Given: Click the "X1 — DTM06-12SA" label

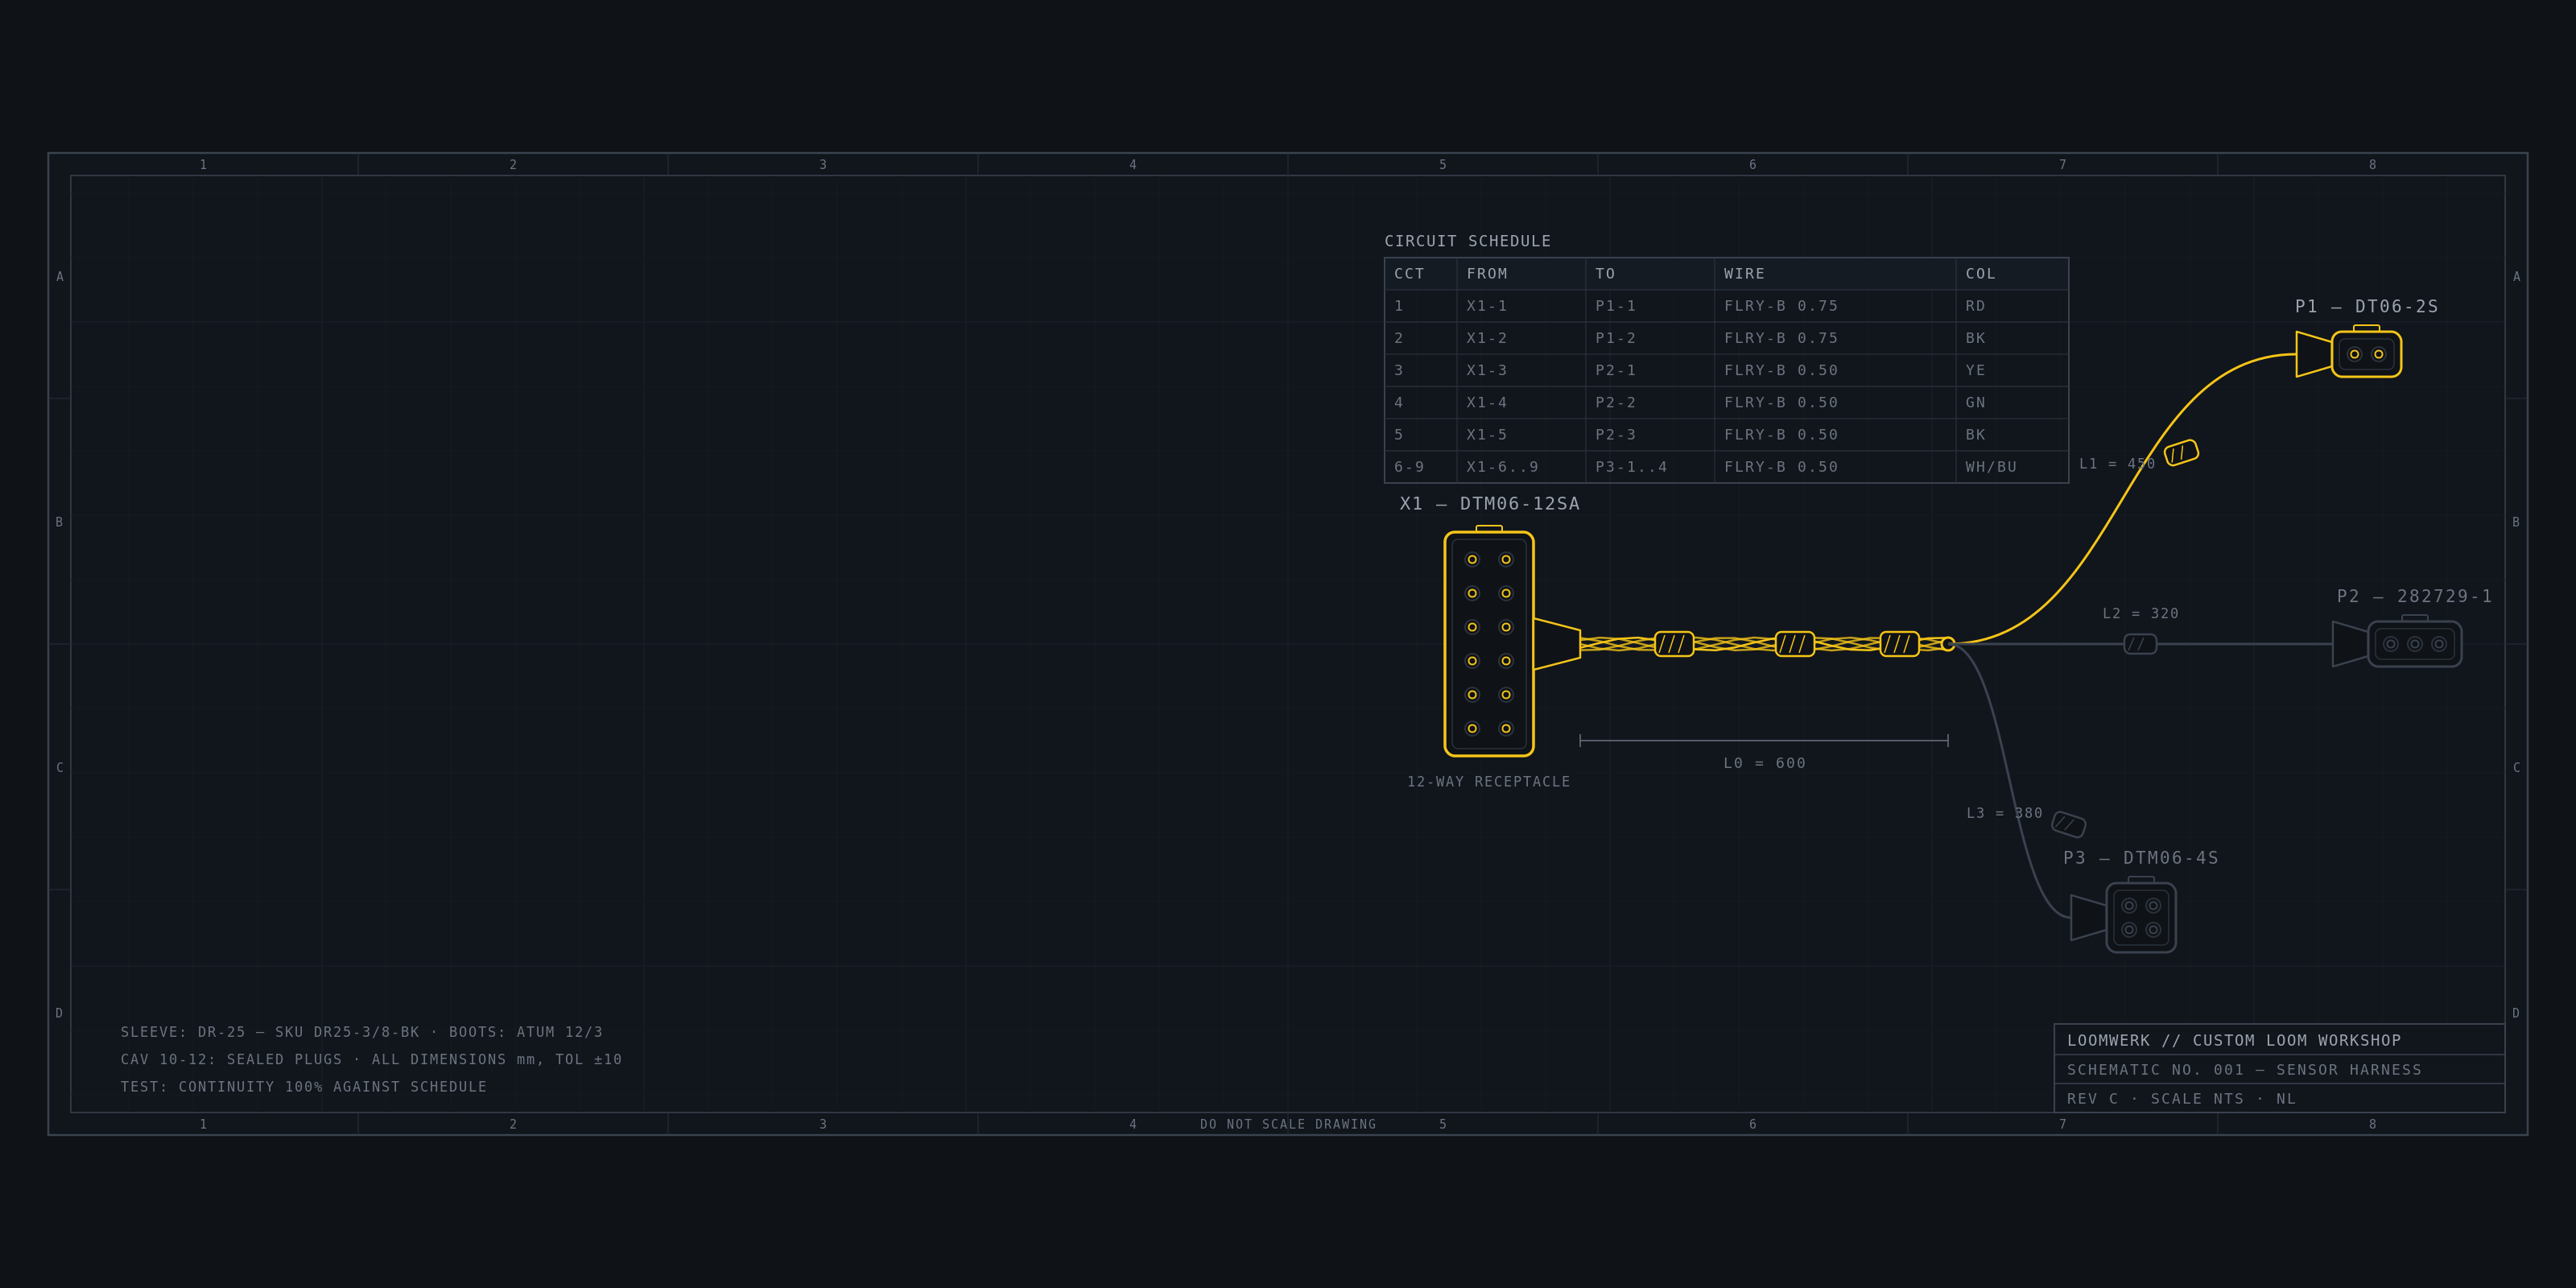Looking at the screenshot, I should [x=1489, y=504].
